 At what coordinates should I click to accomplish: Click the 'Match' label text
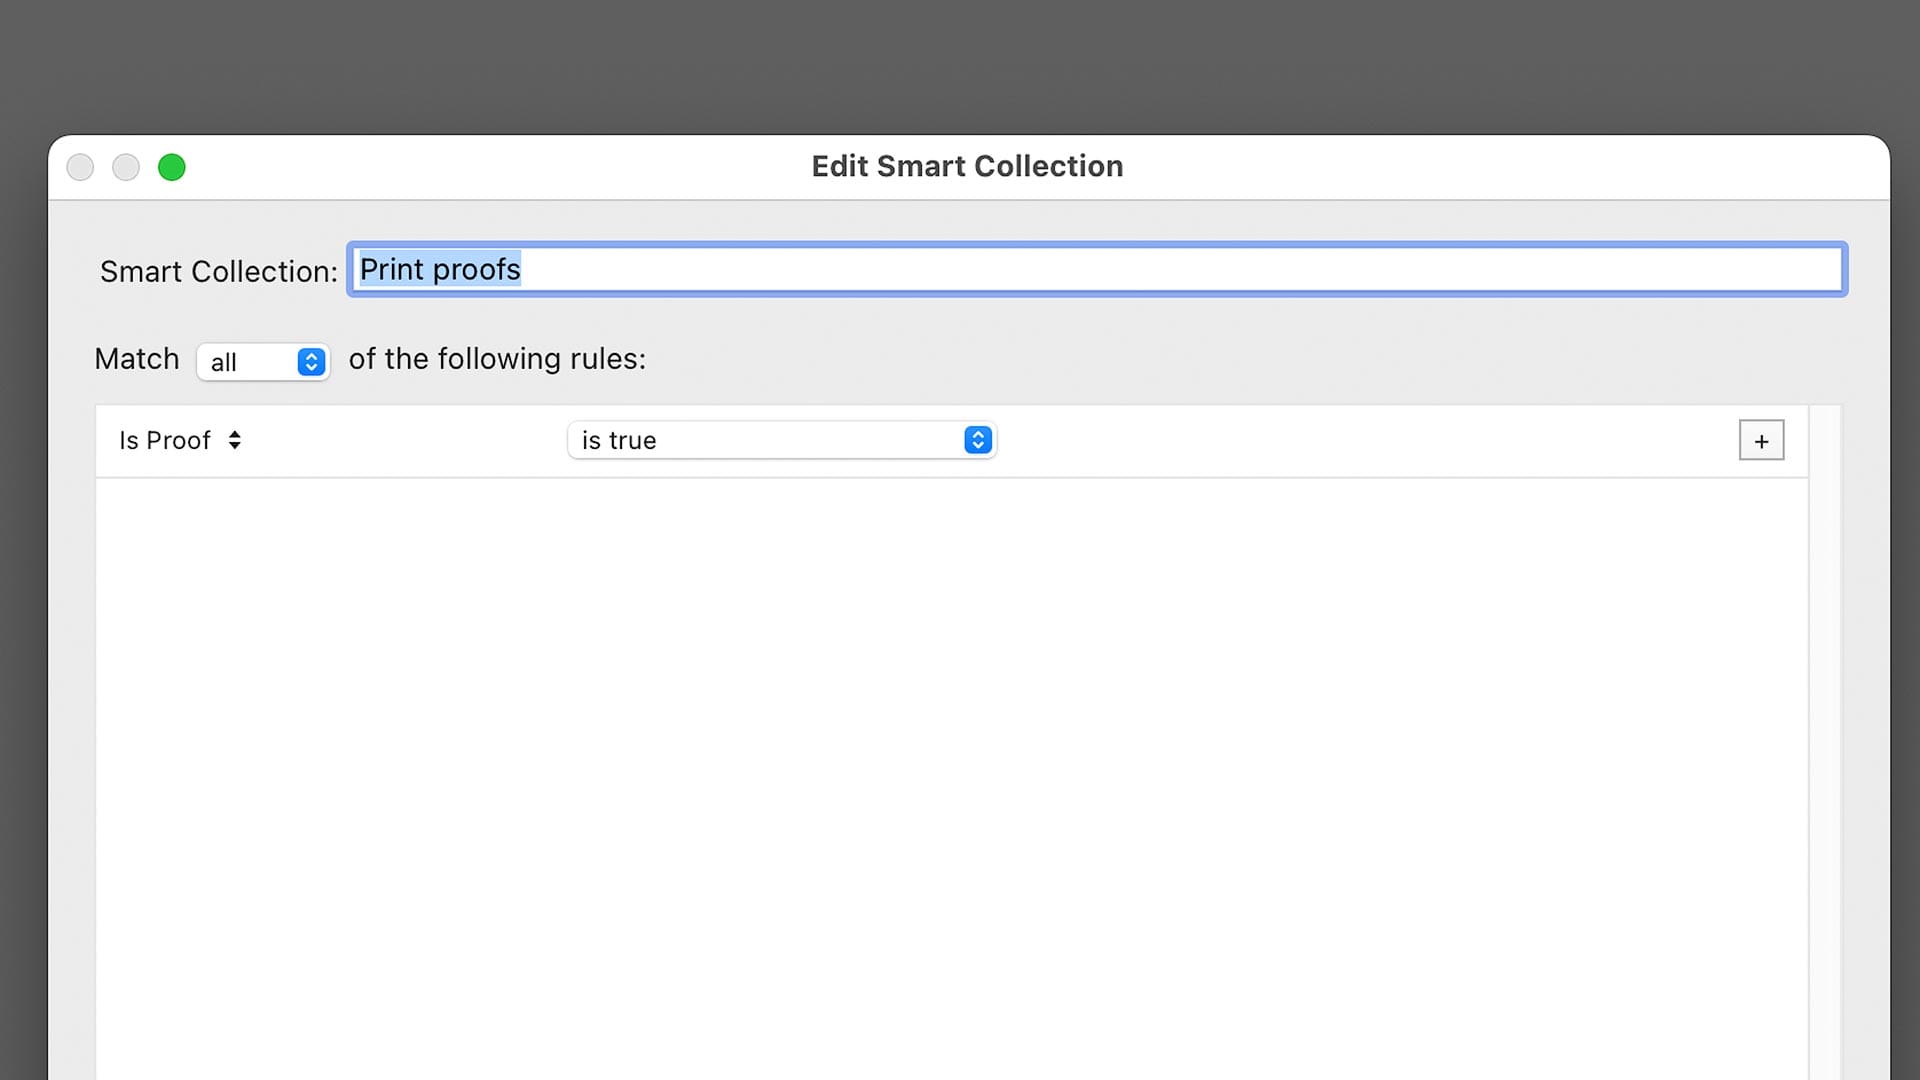(x=137, y=359)
